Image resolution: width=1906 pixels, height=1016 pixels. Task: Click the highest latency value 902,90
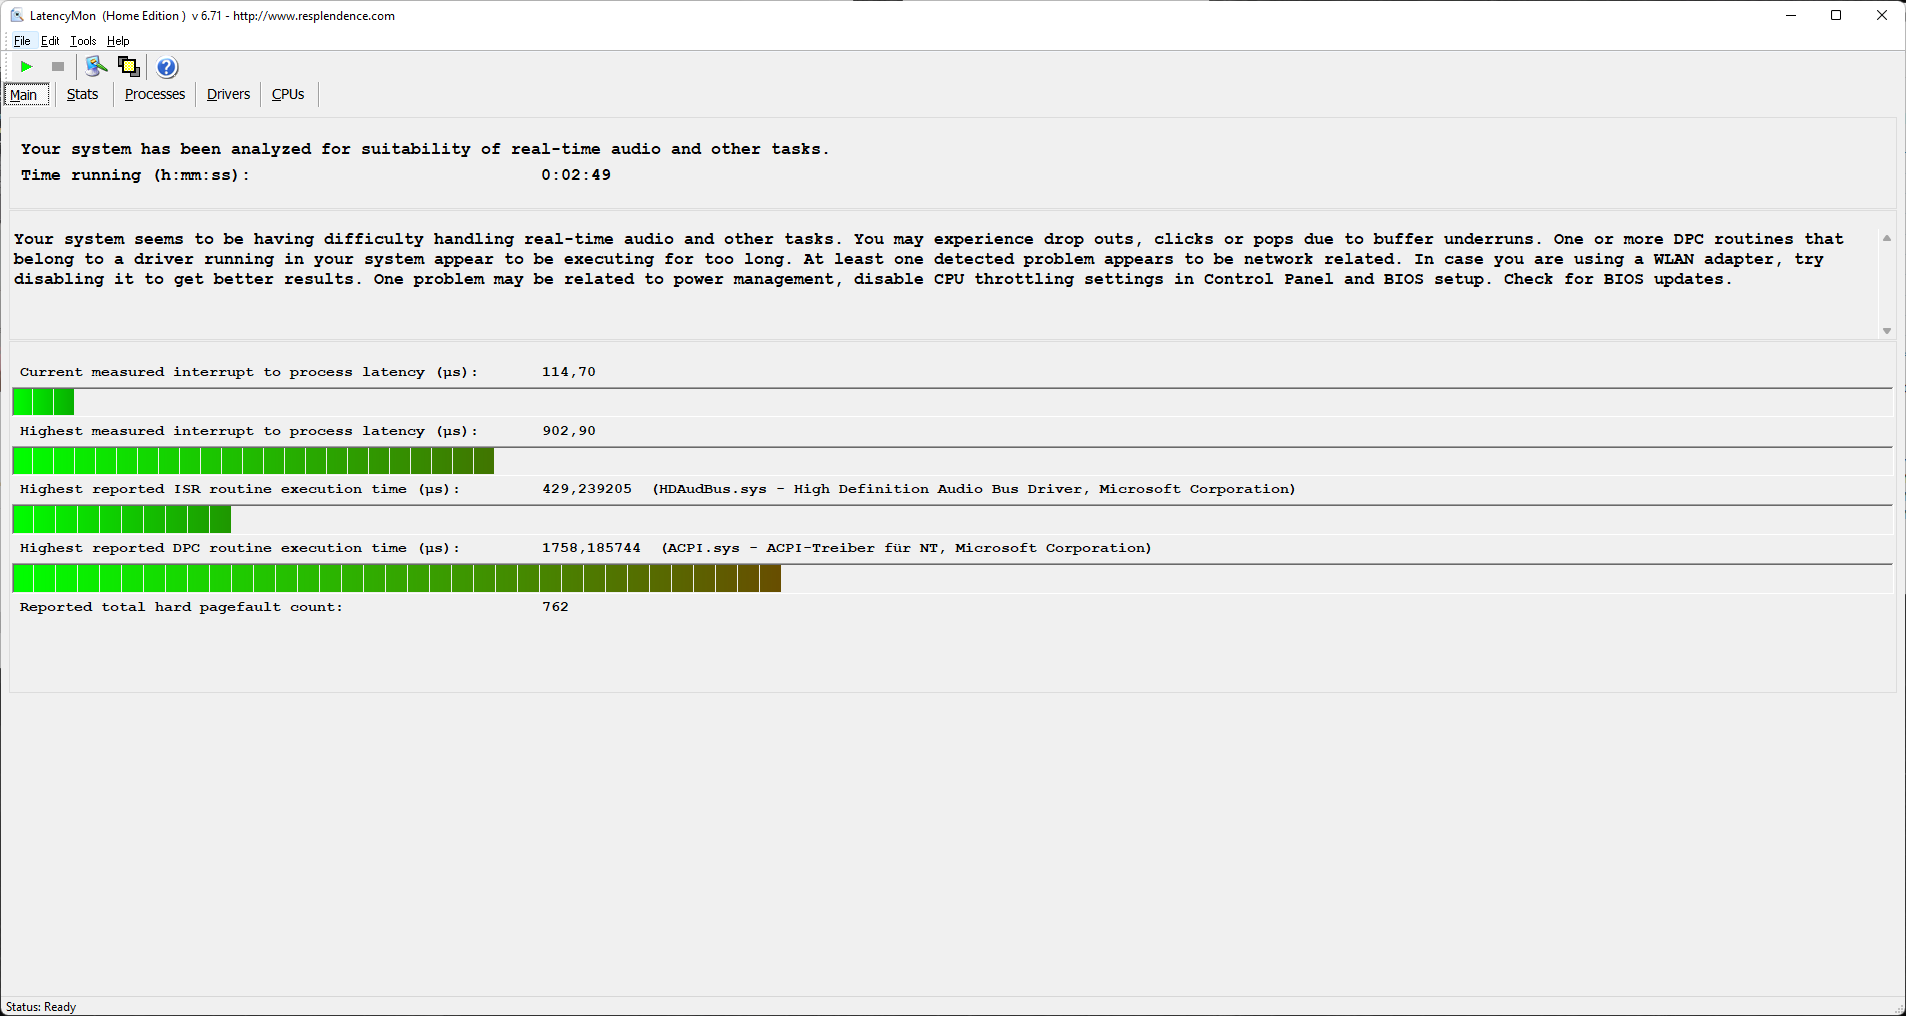point(569,431)
